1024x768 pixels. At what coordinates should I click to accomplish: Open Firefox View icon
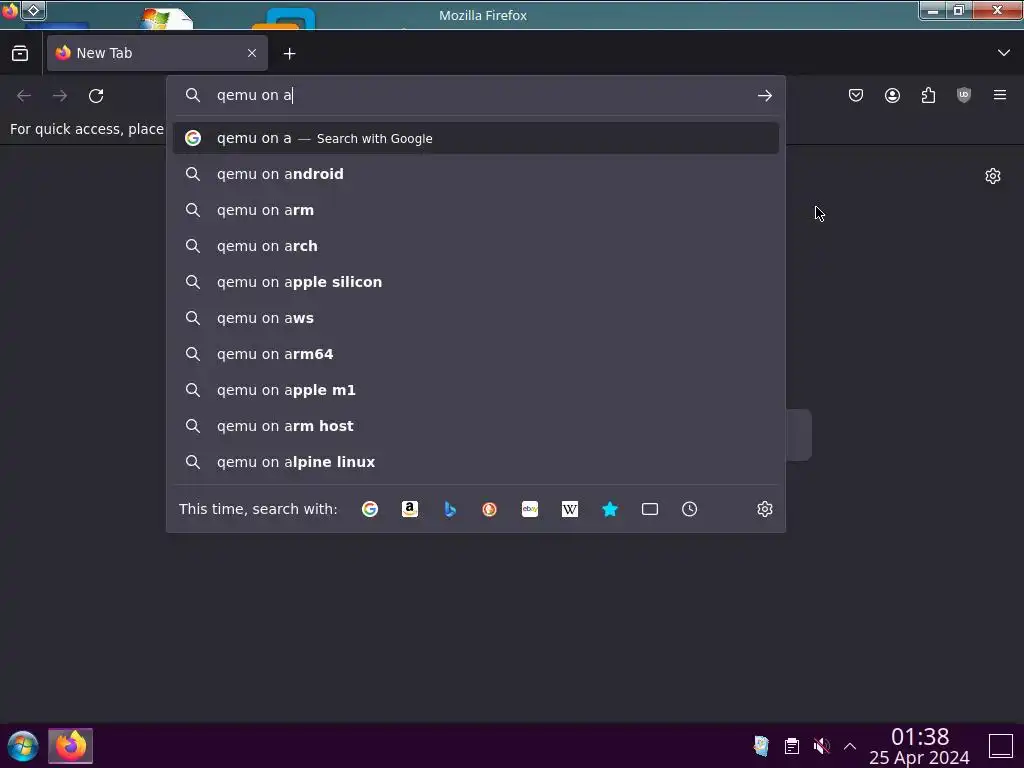[x=20, y=53]
